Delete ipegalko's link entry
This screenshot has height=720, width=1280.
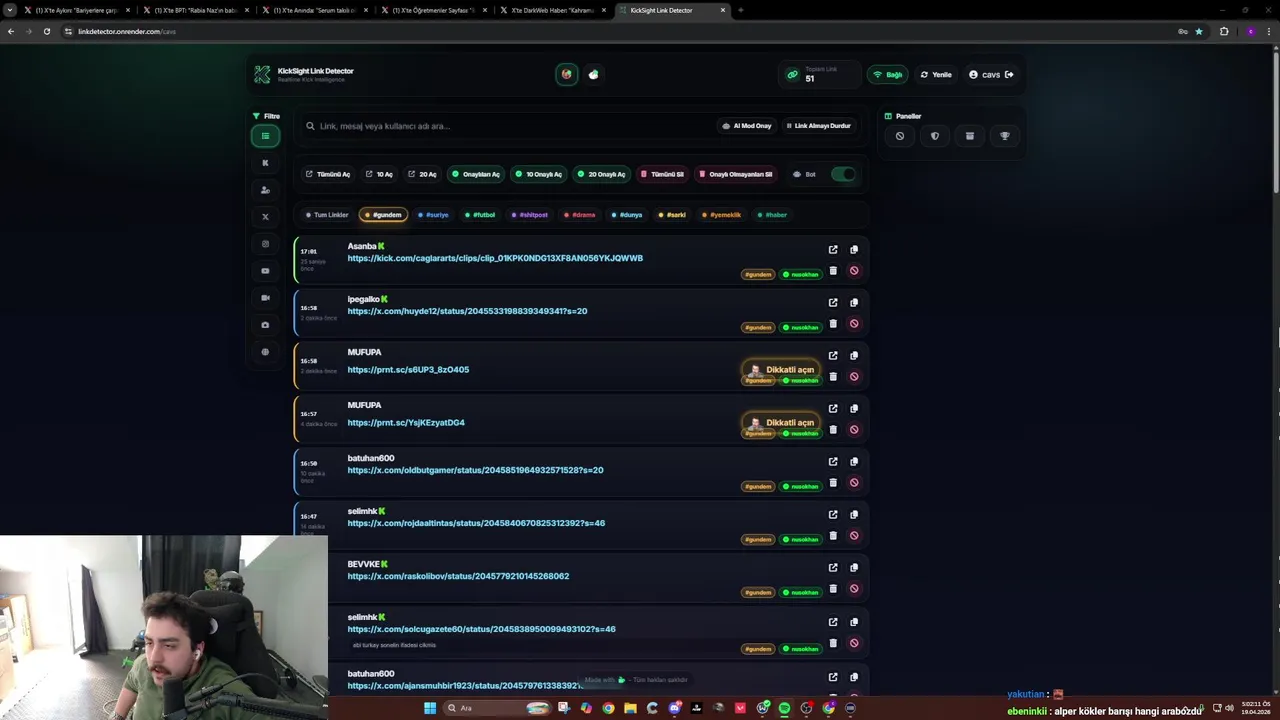pos(833,324)
